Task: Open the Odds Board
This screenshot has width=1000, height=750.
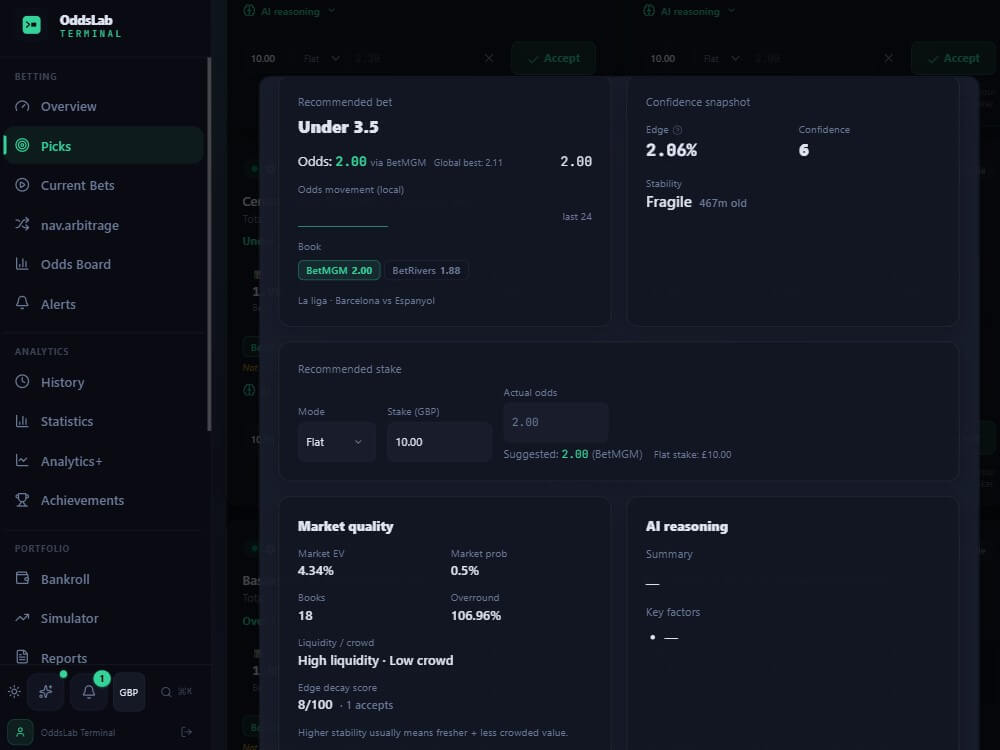Action: pyautogui.click(x=103, y=265)
